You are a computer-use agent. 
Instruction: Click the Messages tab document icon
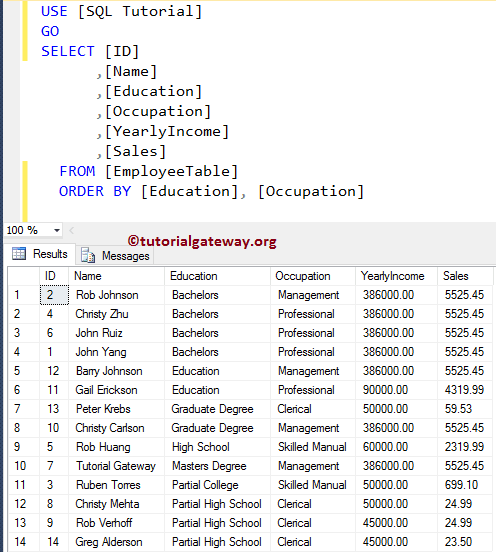(x=88, y=255)
